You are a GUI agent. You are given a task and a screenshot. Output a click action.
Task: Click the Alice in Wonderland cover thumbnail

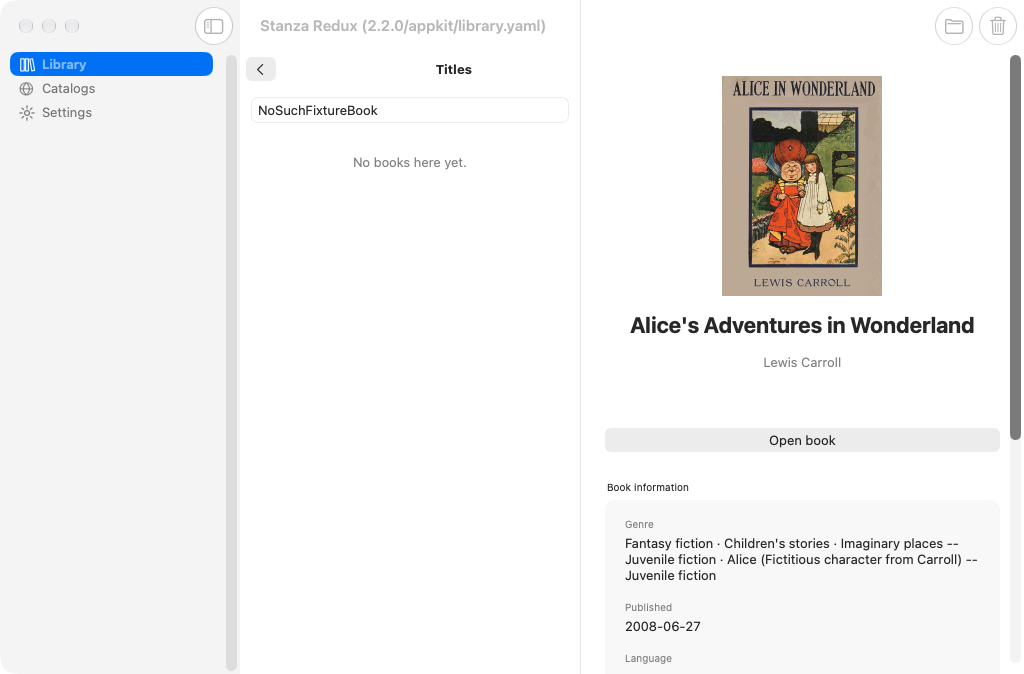click(x=801, y=186)
